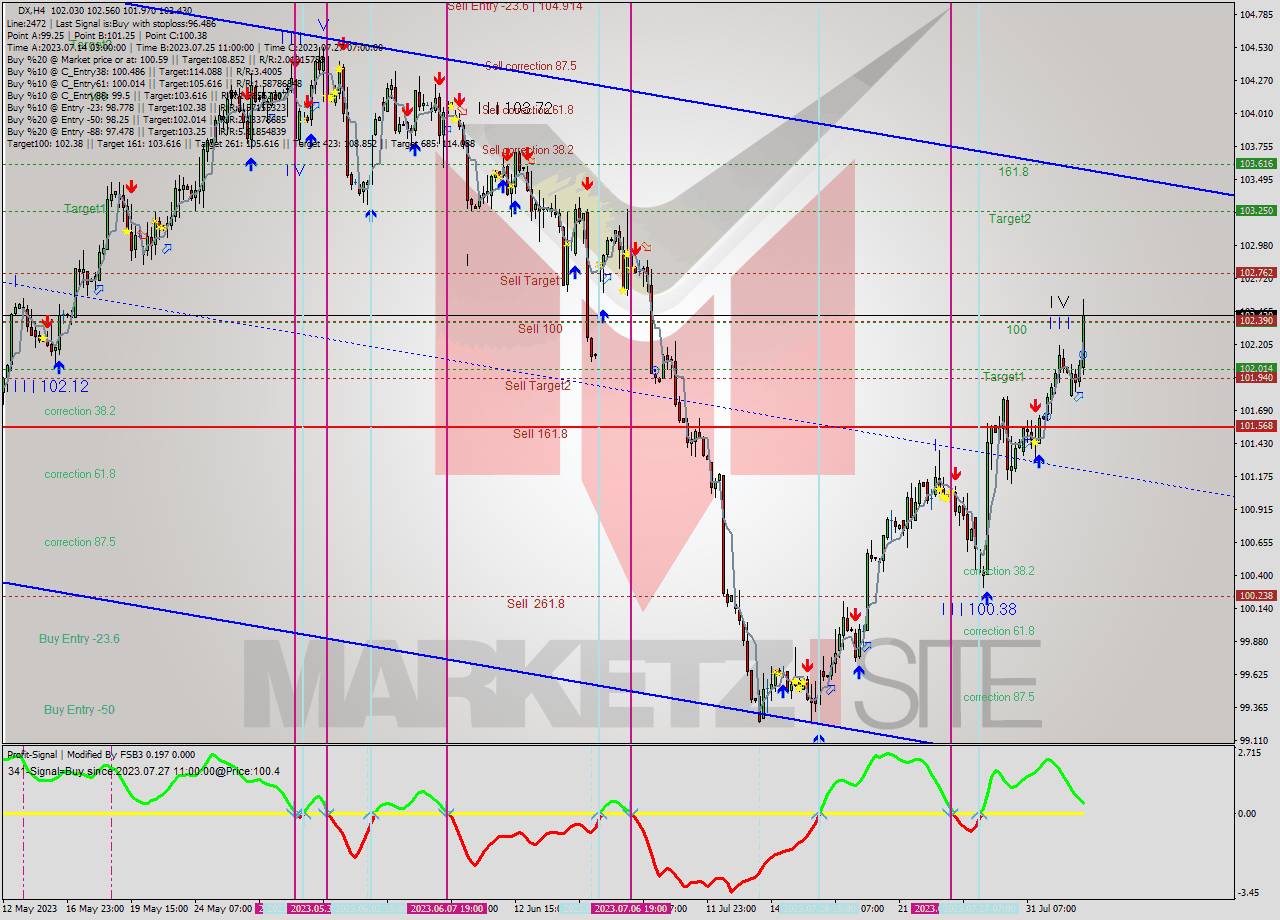The width and height of the screenshot is (1280, 920).
Task: Click the 102.014 price tag on axis
Action: [x=1256, y=368]
